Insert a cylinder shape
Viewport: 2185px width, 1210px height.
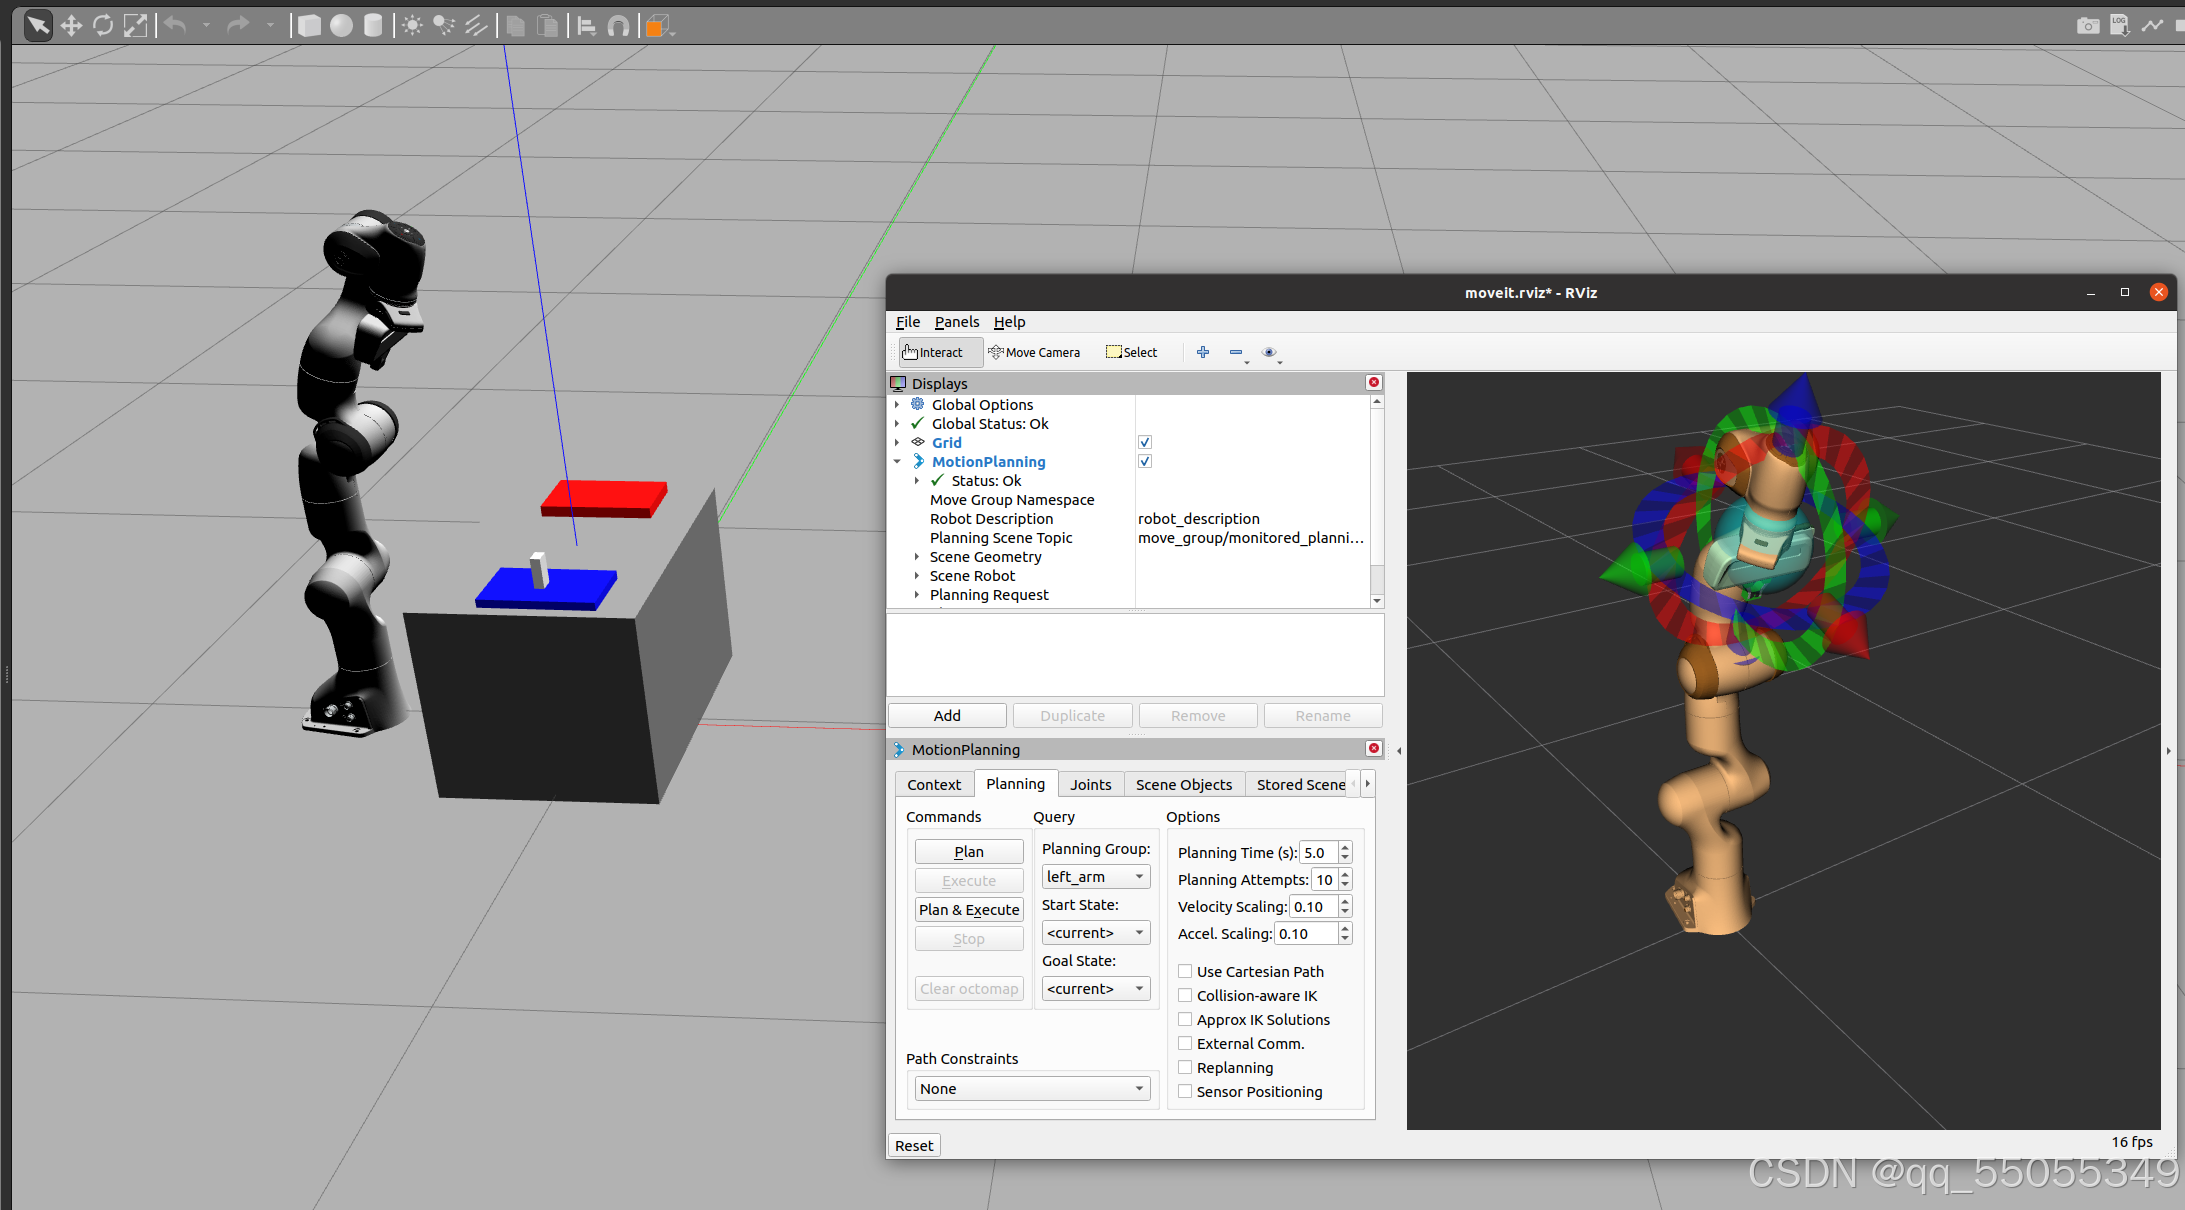tap(373, 26)
